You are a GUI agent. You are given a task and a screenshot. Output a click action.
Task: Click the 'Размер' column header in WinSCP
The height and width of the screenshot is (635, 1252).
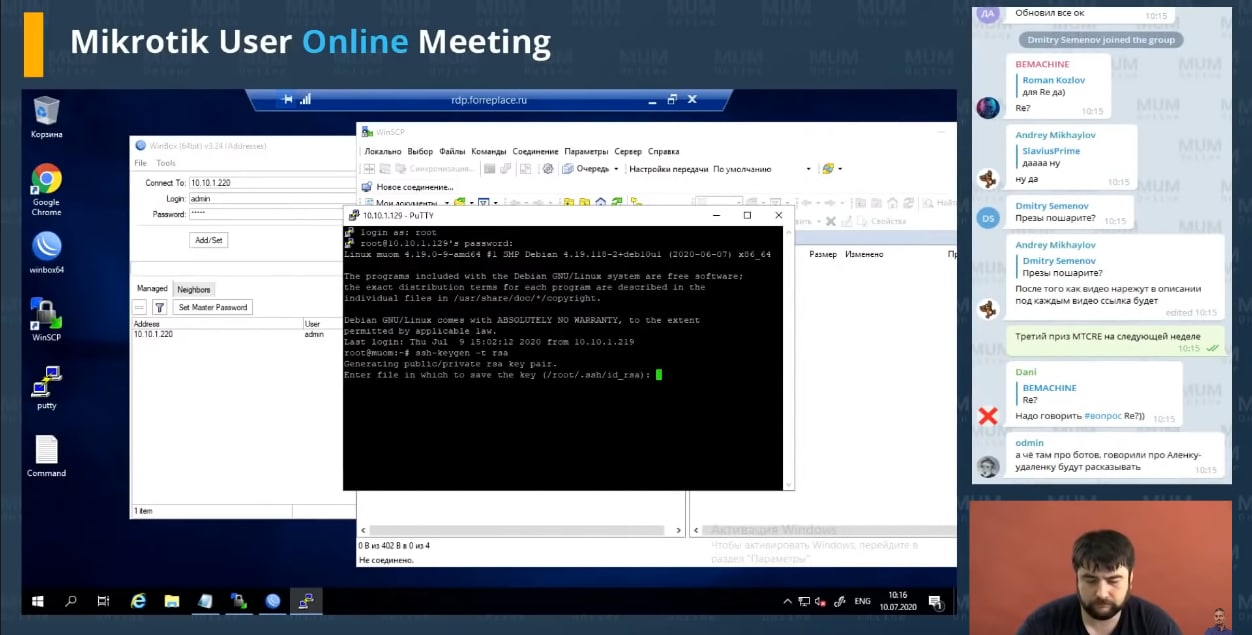tap(823, 254)
